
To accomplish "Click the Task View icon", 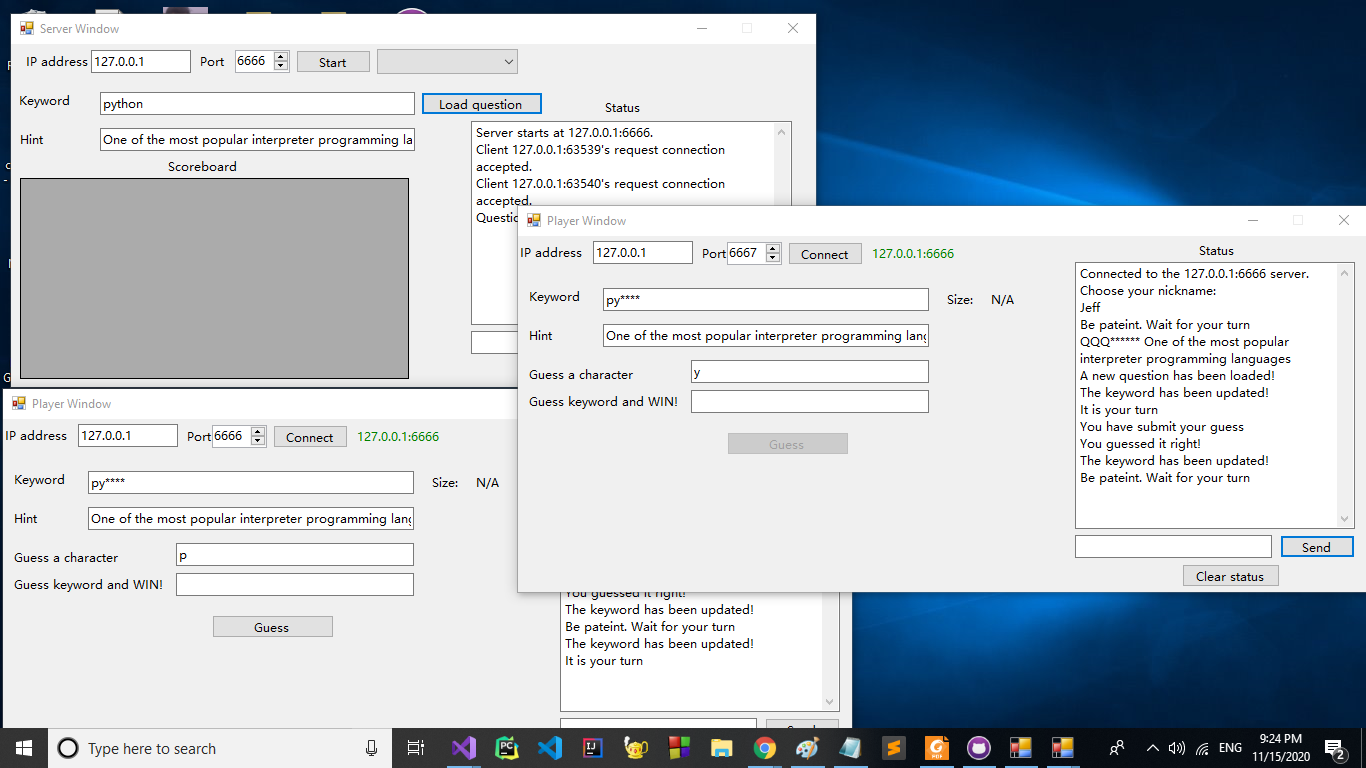I will point(416,748).
